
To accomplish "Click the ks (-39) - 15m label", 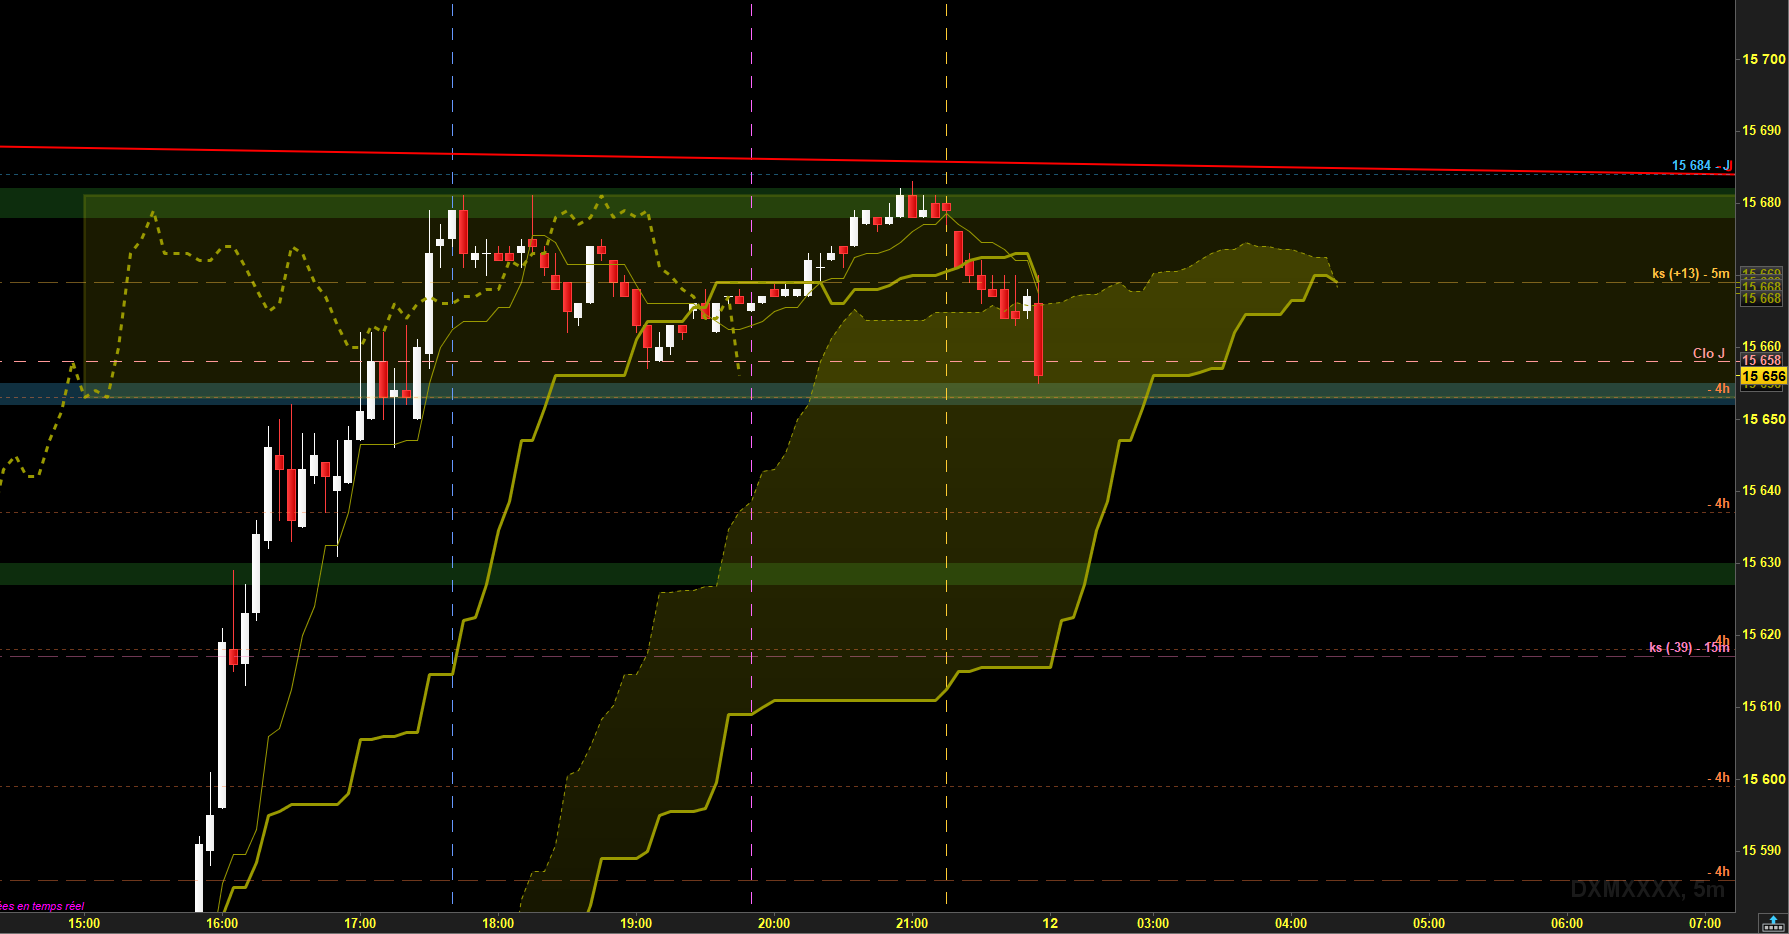I will (x=1689, y=647).
